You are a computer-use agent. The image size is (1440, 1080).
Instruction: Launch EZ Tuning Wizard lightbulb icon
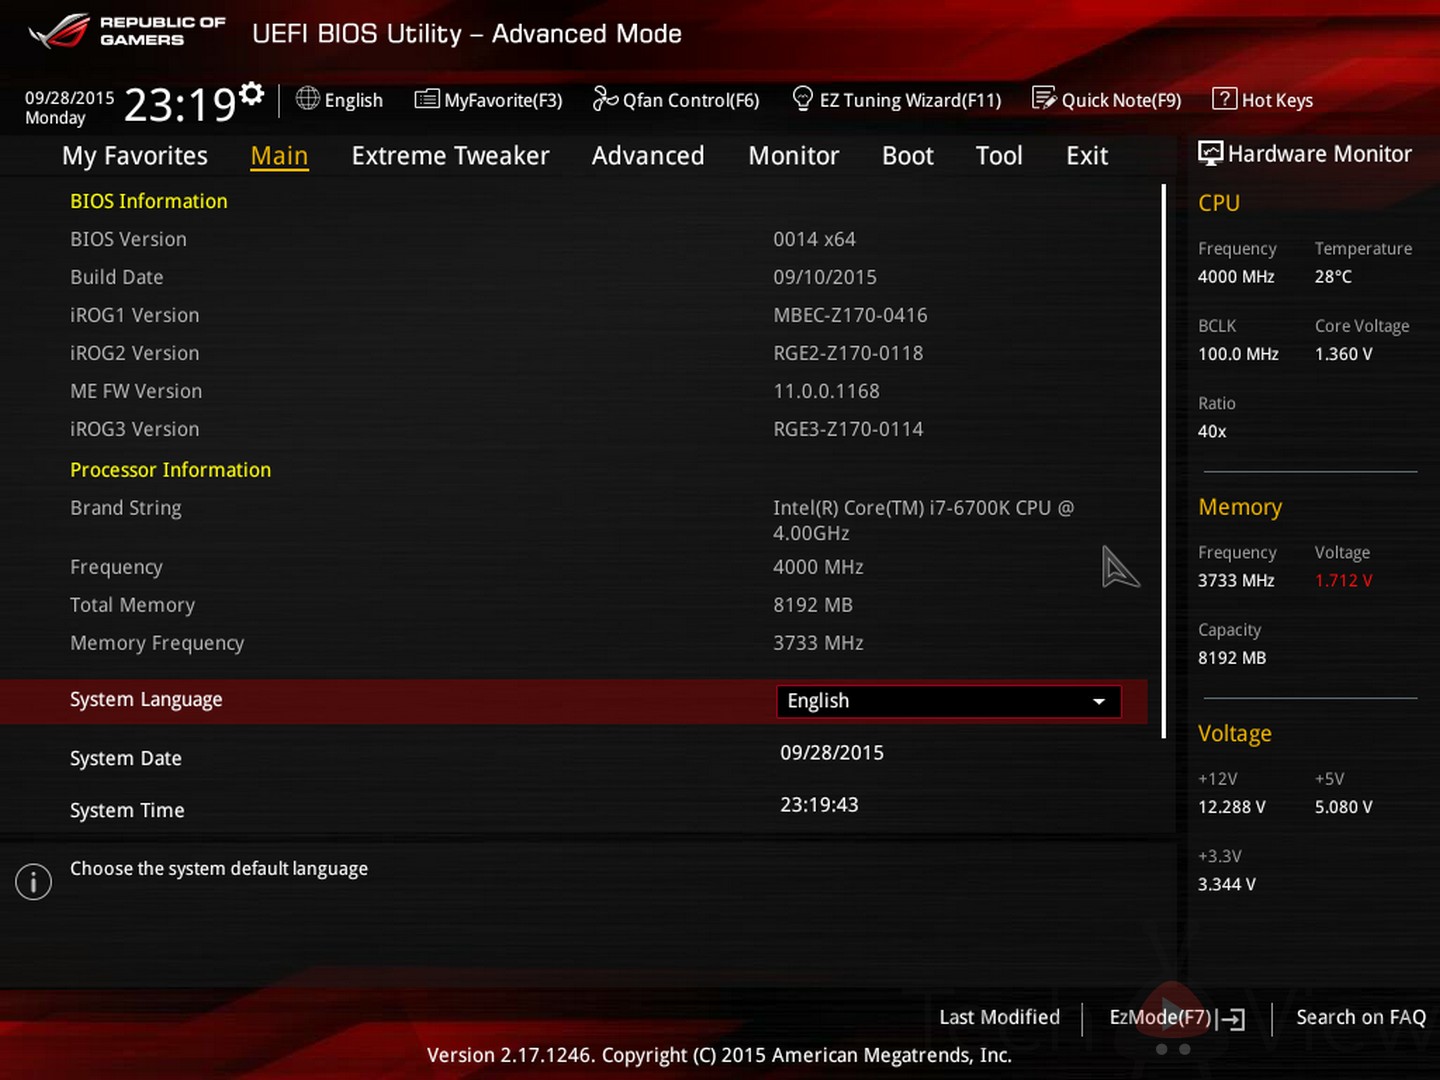point(802,98)
